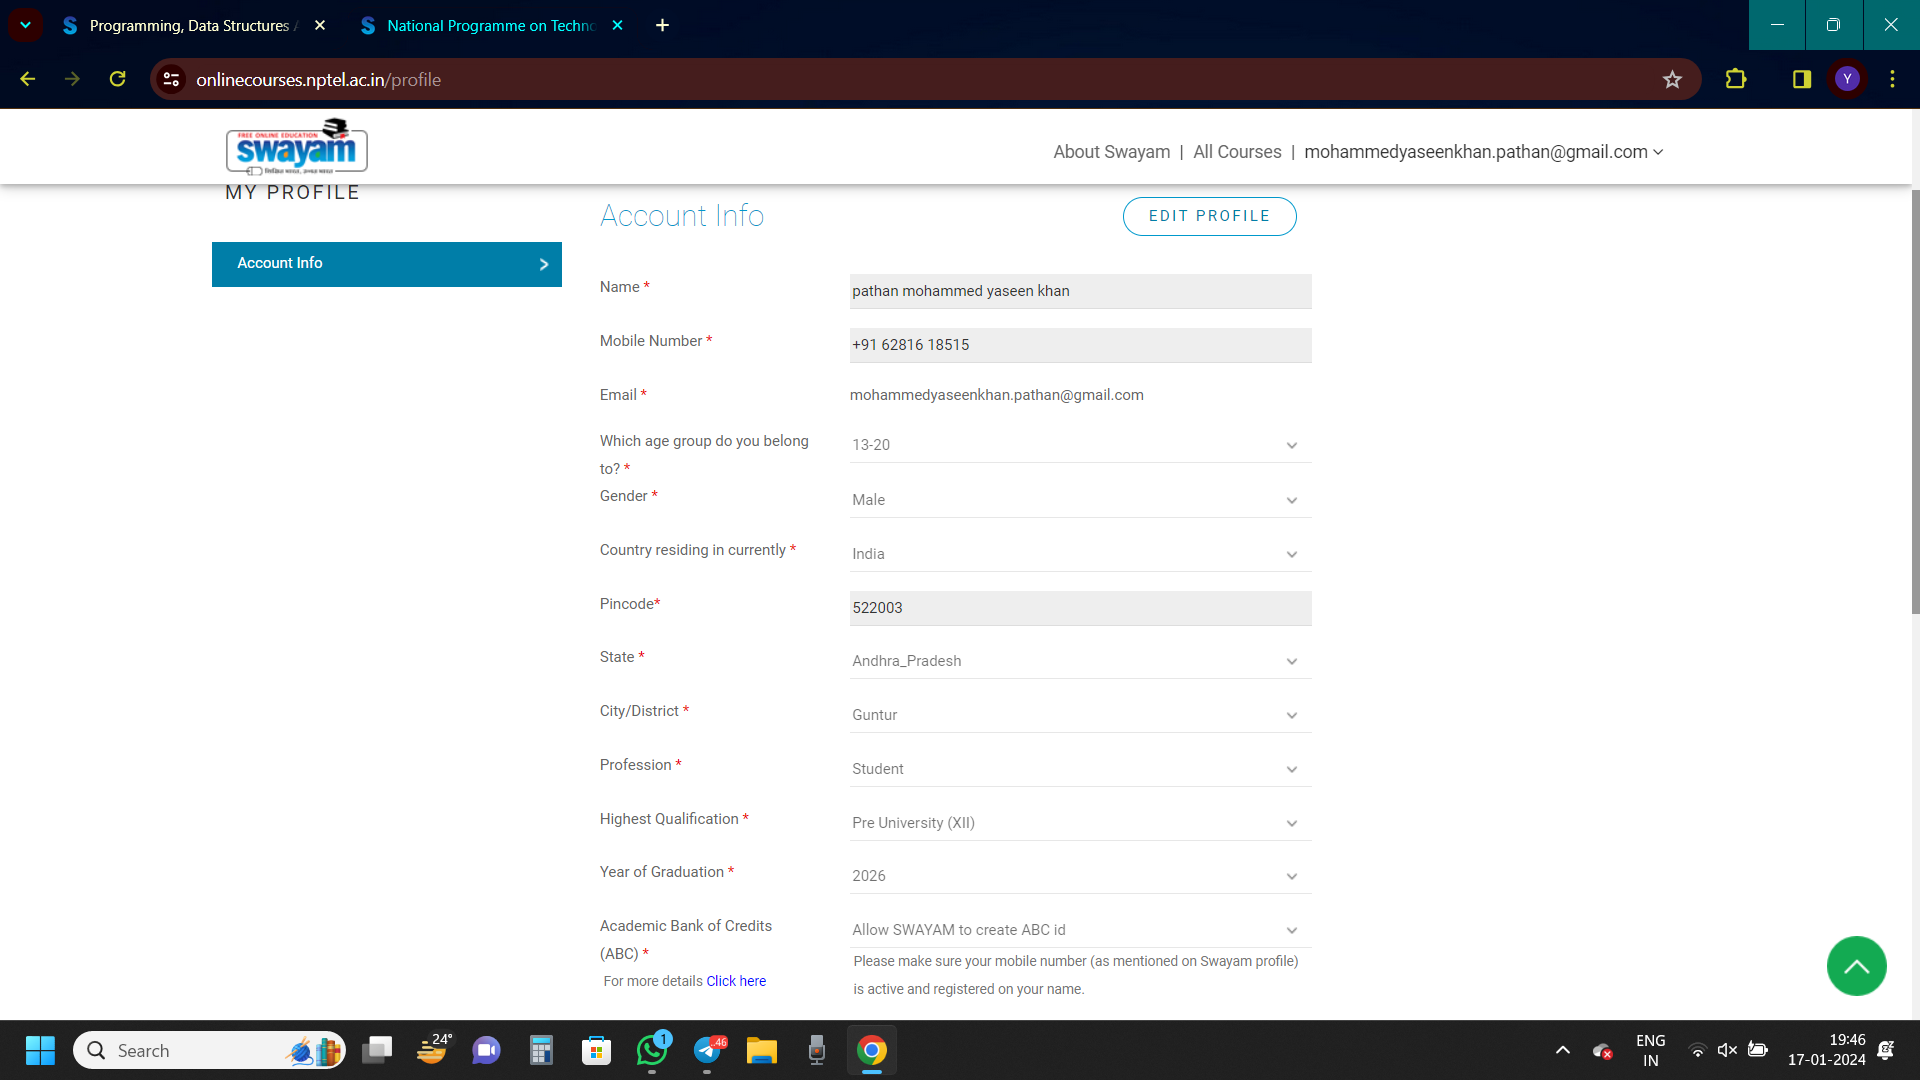Click the green scroll-to-top arrow button

coord(1856,966)
